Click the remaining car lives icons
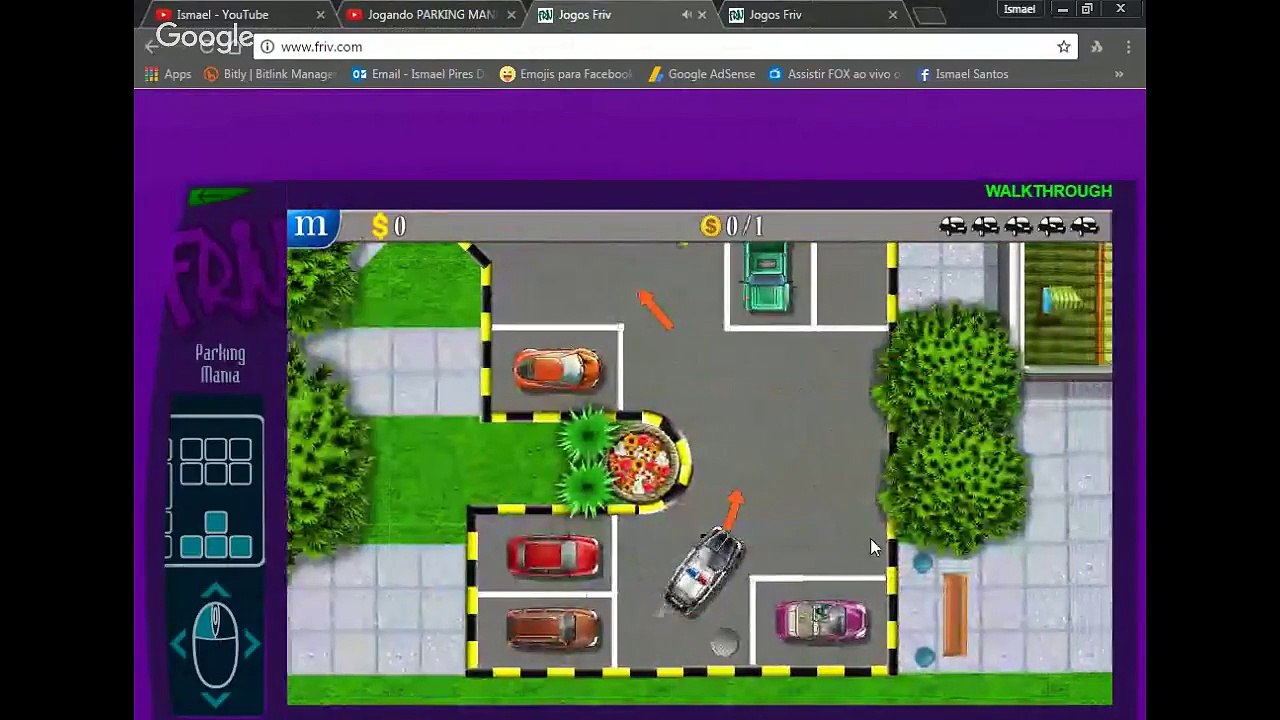 pyautogui.click(x=1018, y=226)
